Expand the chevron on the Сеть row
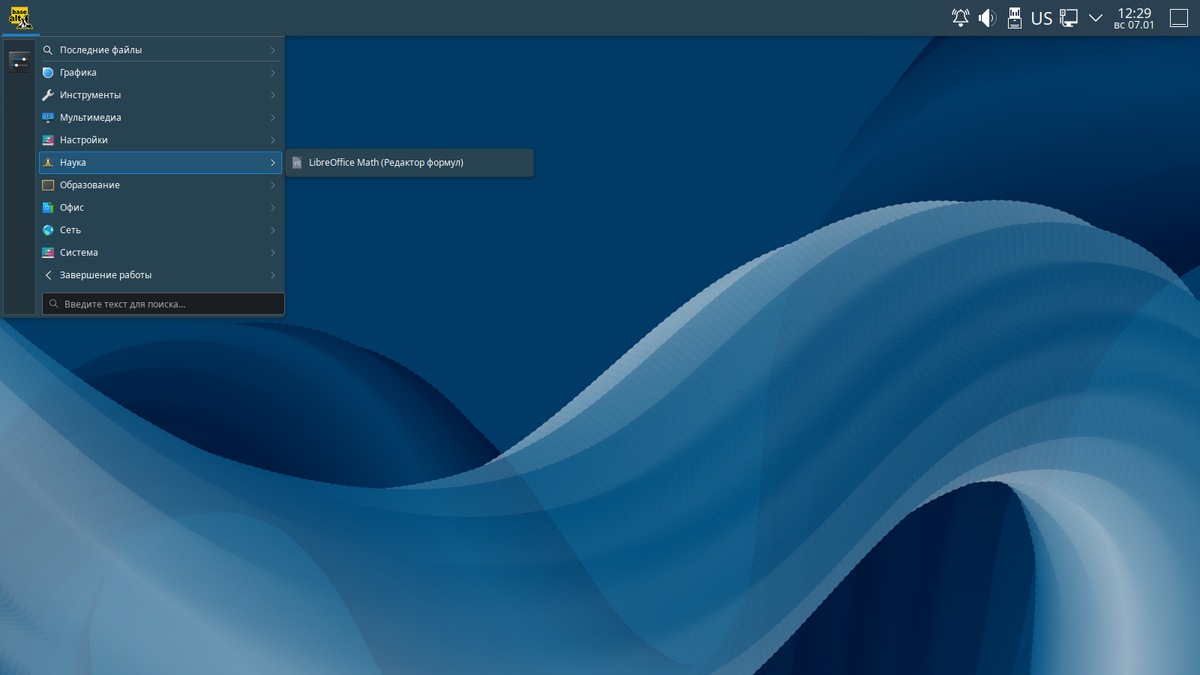Viewport: 1200px width, 675px height. 273,230
